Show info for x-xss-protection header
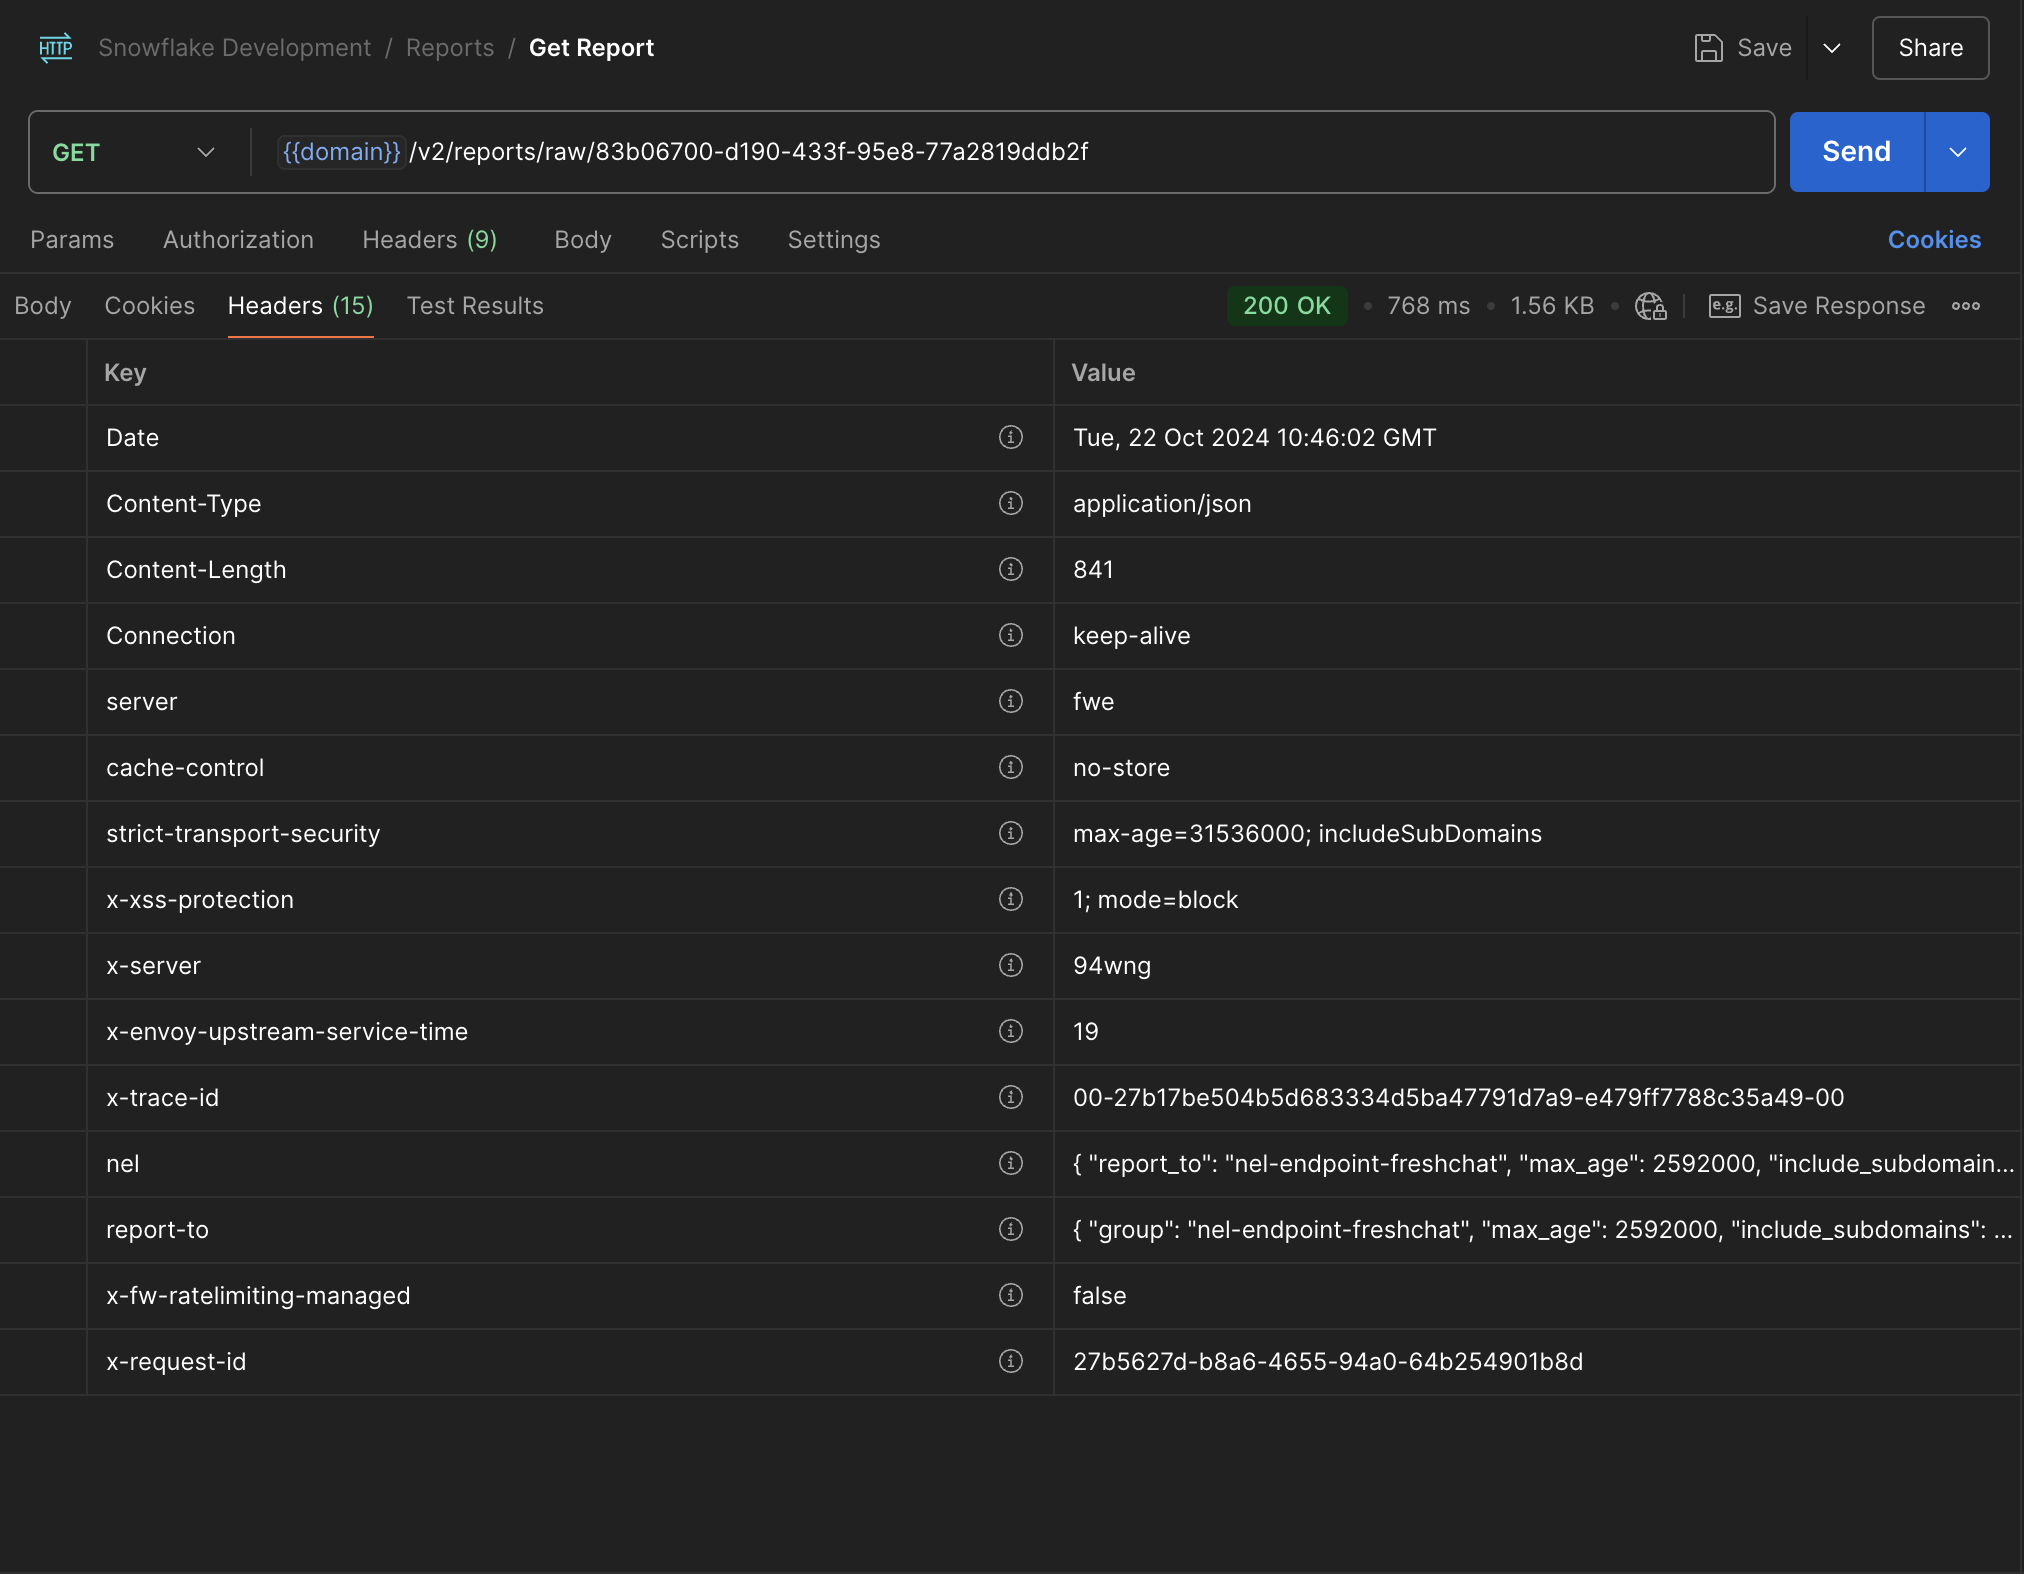Screen dimensions: 2024x1574 (x=1011, y=899)
